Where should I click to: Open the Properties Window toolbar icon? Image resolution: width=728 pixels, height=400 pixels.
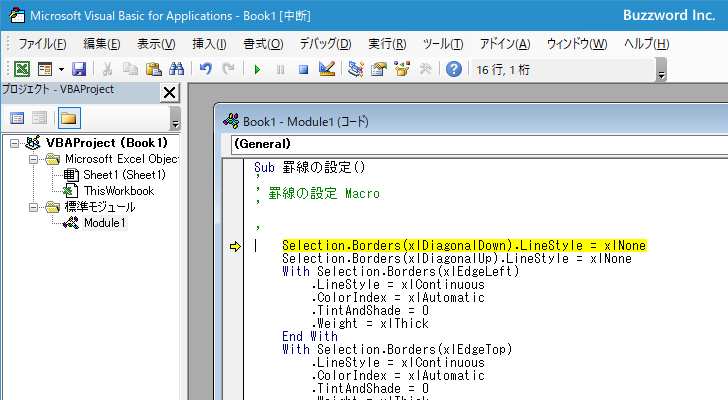[379, 69]
